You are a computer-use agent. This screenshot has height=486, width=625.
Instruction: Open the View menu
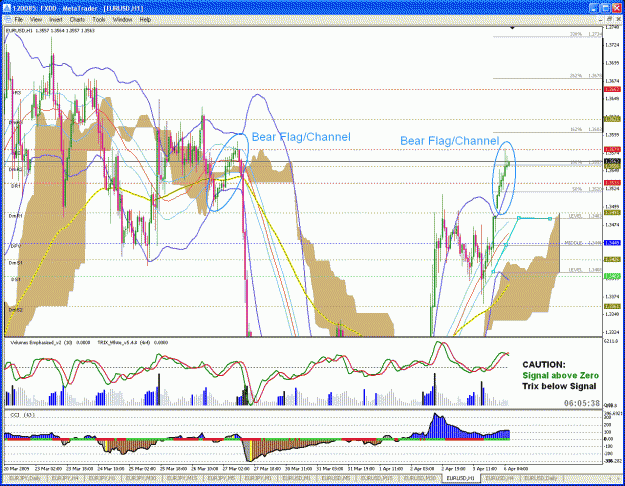coord(35,19)
